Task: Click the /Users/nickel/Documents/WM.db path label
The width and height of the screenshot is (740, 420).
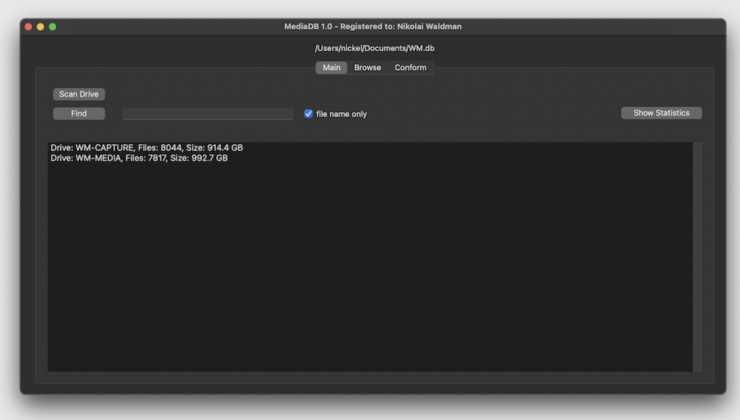Action: click(374, 48)
